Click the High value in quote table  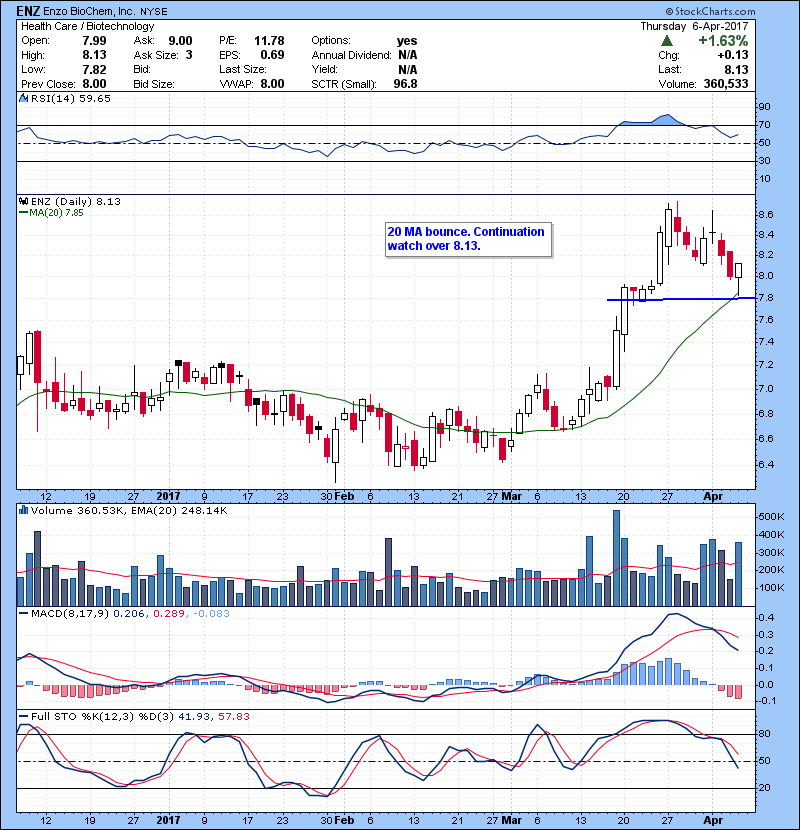tap(94, 55)
